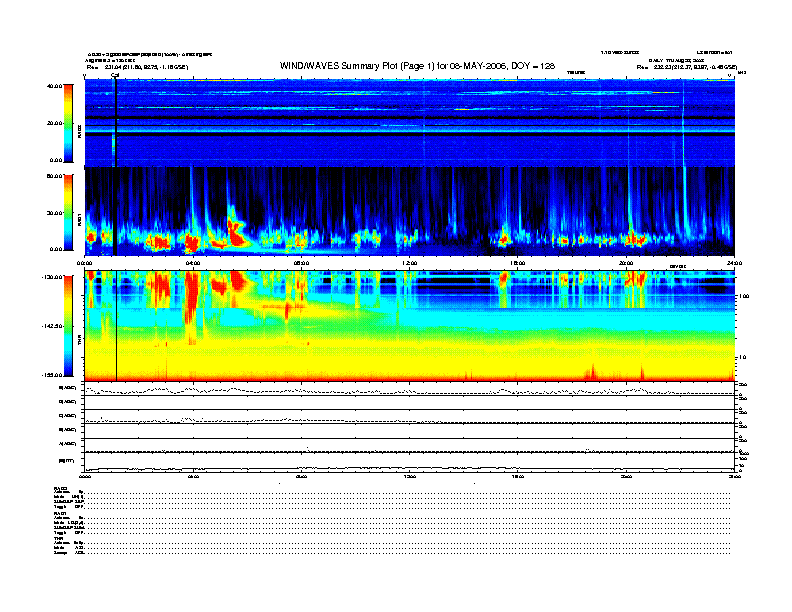Click the RAD2 spectrogram panel
The image size is (792, 612).
pyautogui.click(x=410, y=123)
